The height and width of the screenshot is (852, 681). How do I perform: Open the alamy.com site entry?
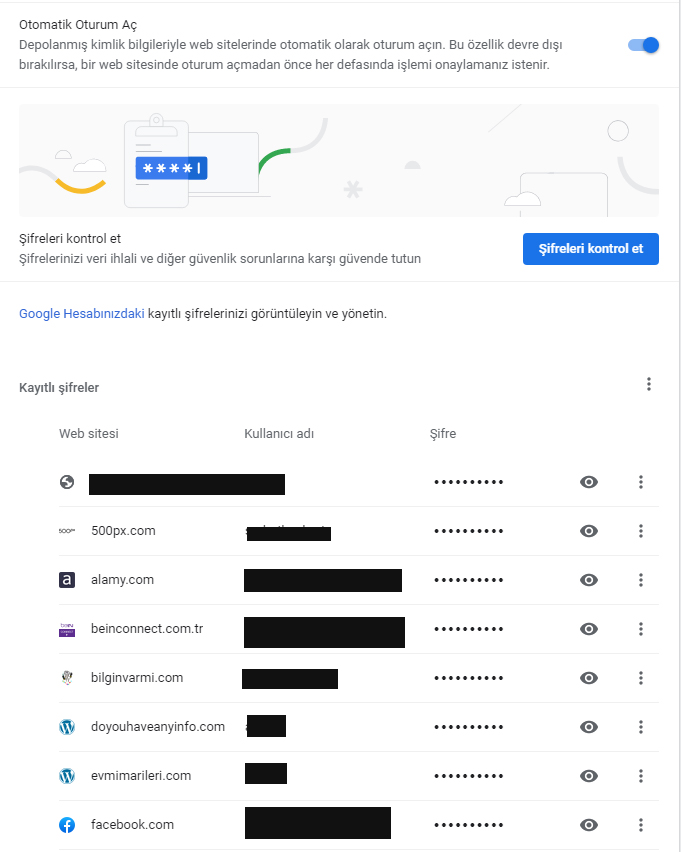[122, 580]
